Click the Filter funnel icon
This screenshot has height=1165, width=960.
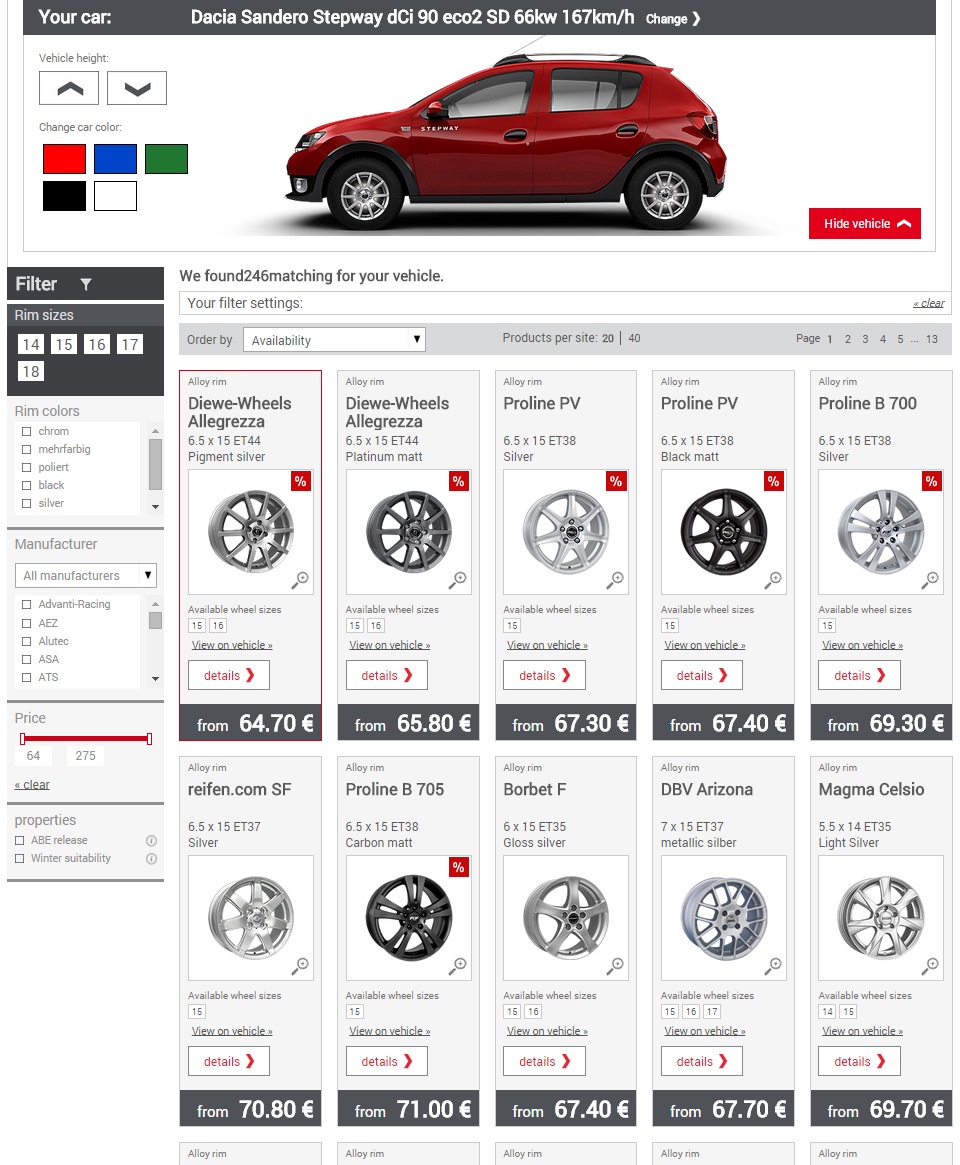click(x=85, y=284)
